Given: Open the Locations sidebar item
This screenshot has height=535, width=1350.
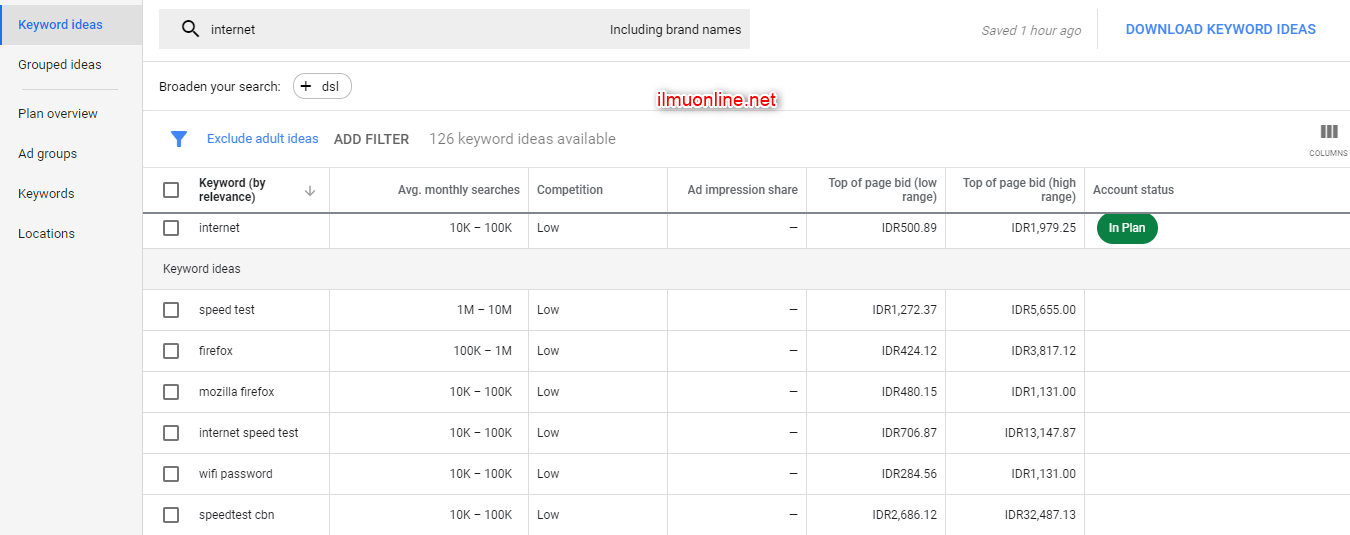Looking at the screenshot, I should tap(46, 234).
